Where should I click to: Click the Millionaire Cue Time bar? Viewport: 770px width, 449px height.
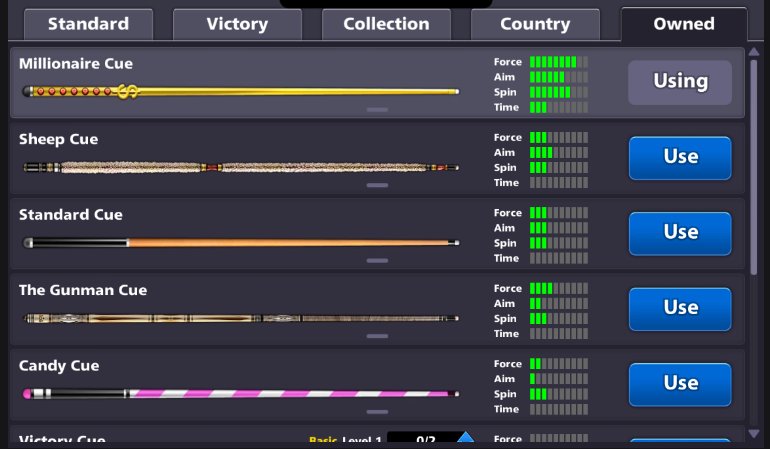559,107
